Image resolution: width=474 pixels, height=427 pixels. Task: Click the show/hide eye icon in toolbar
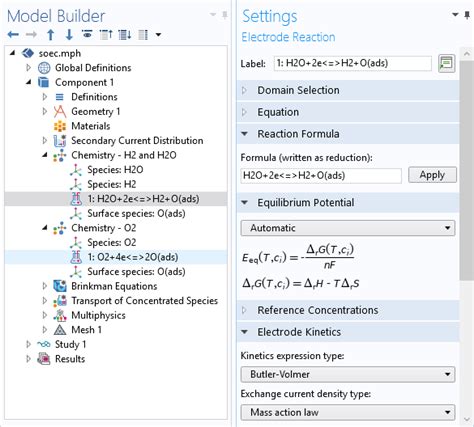(87, 34)
